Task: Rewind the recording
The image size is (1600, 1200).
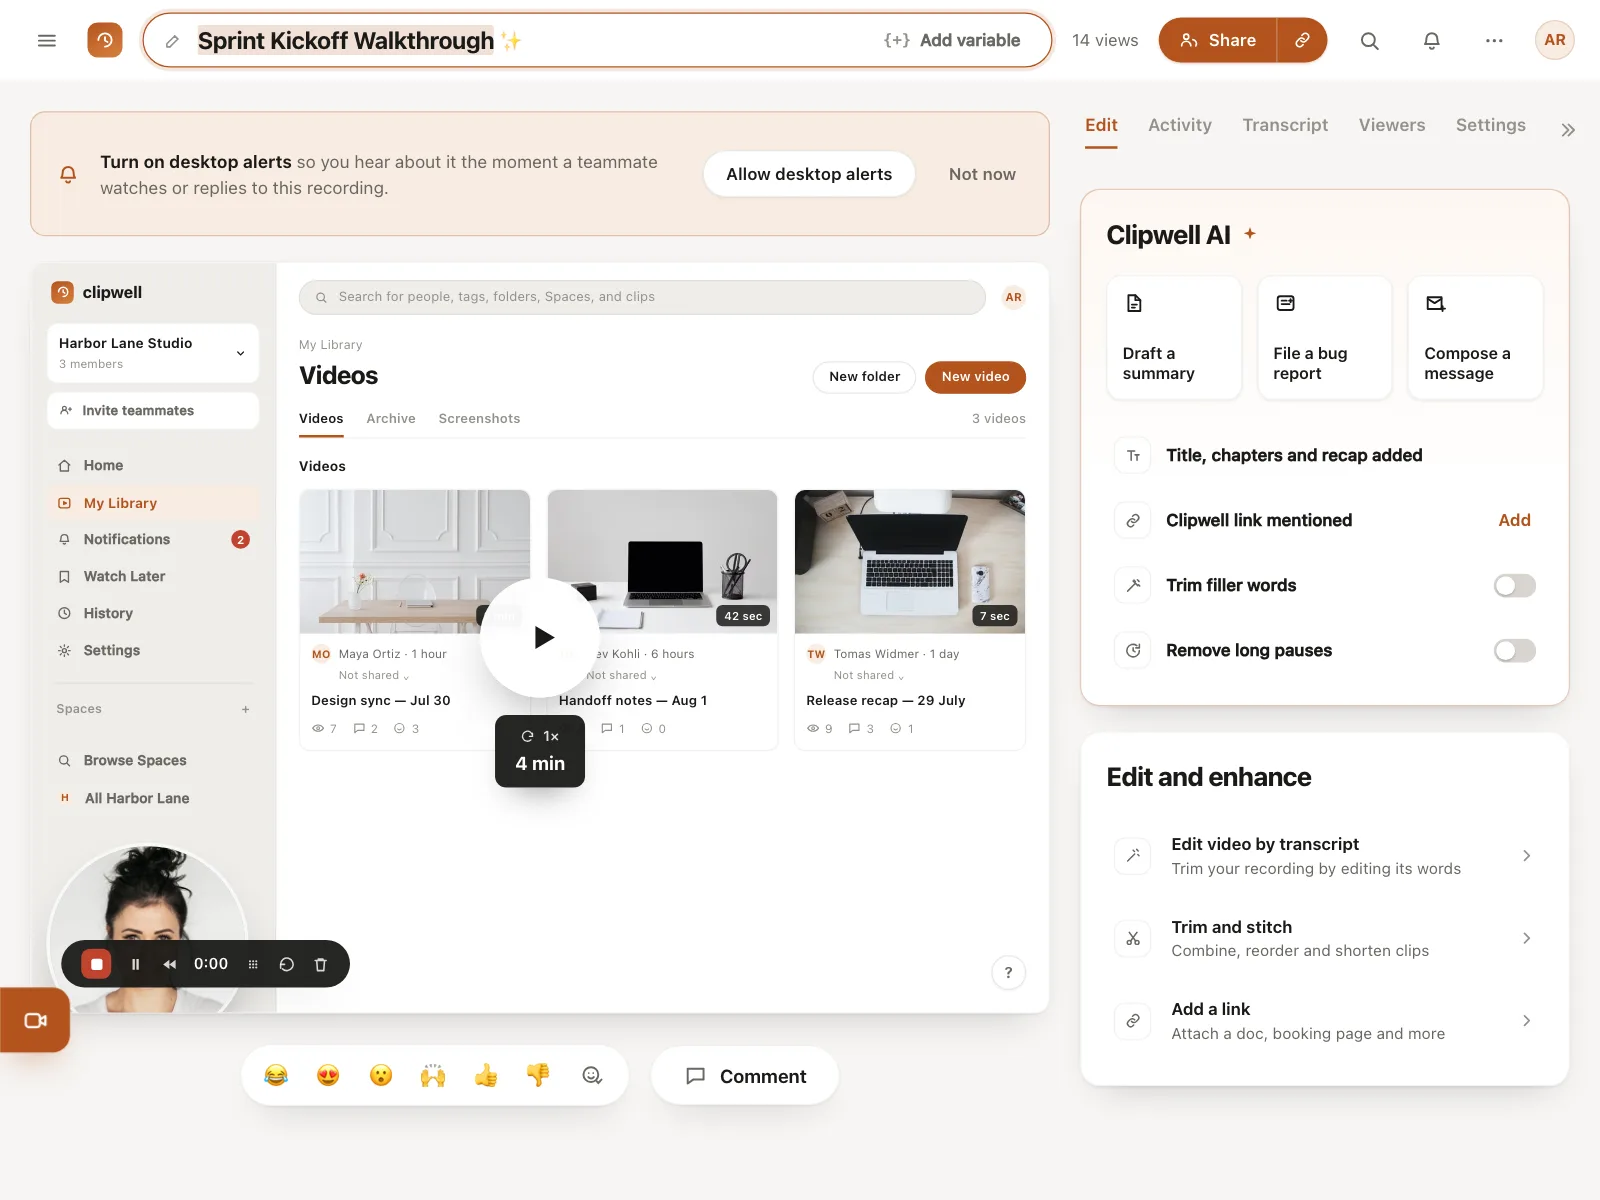Action: [x=170, y=964]
